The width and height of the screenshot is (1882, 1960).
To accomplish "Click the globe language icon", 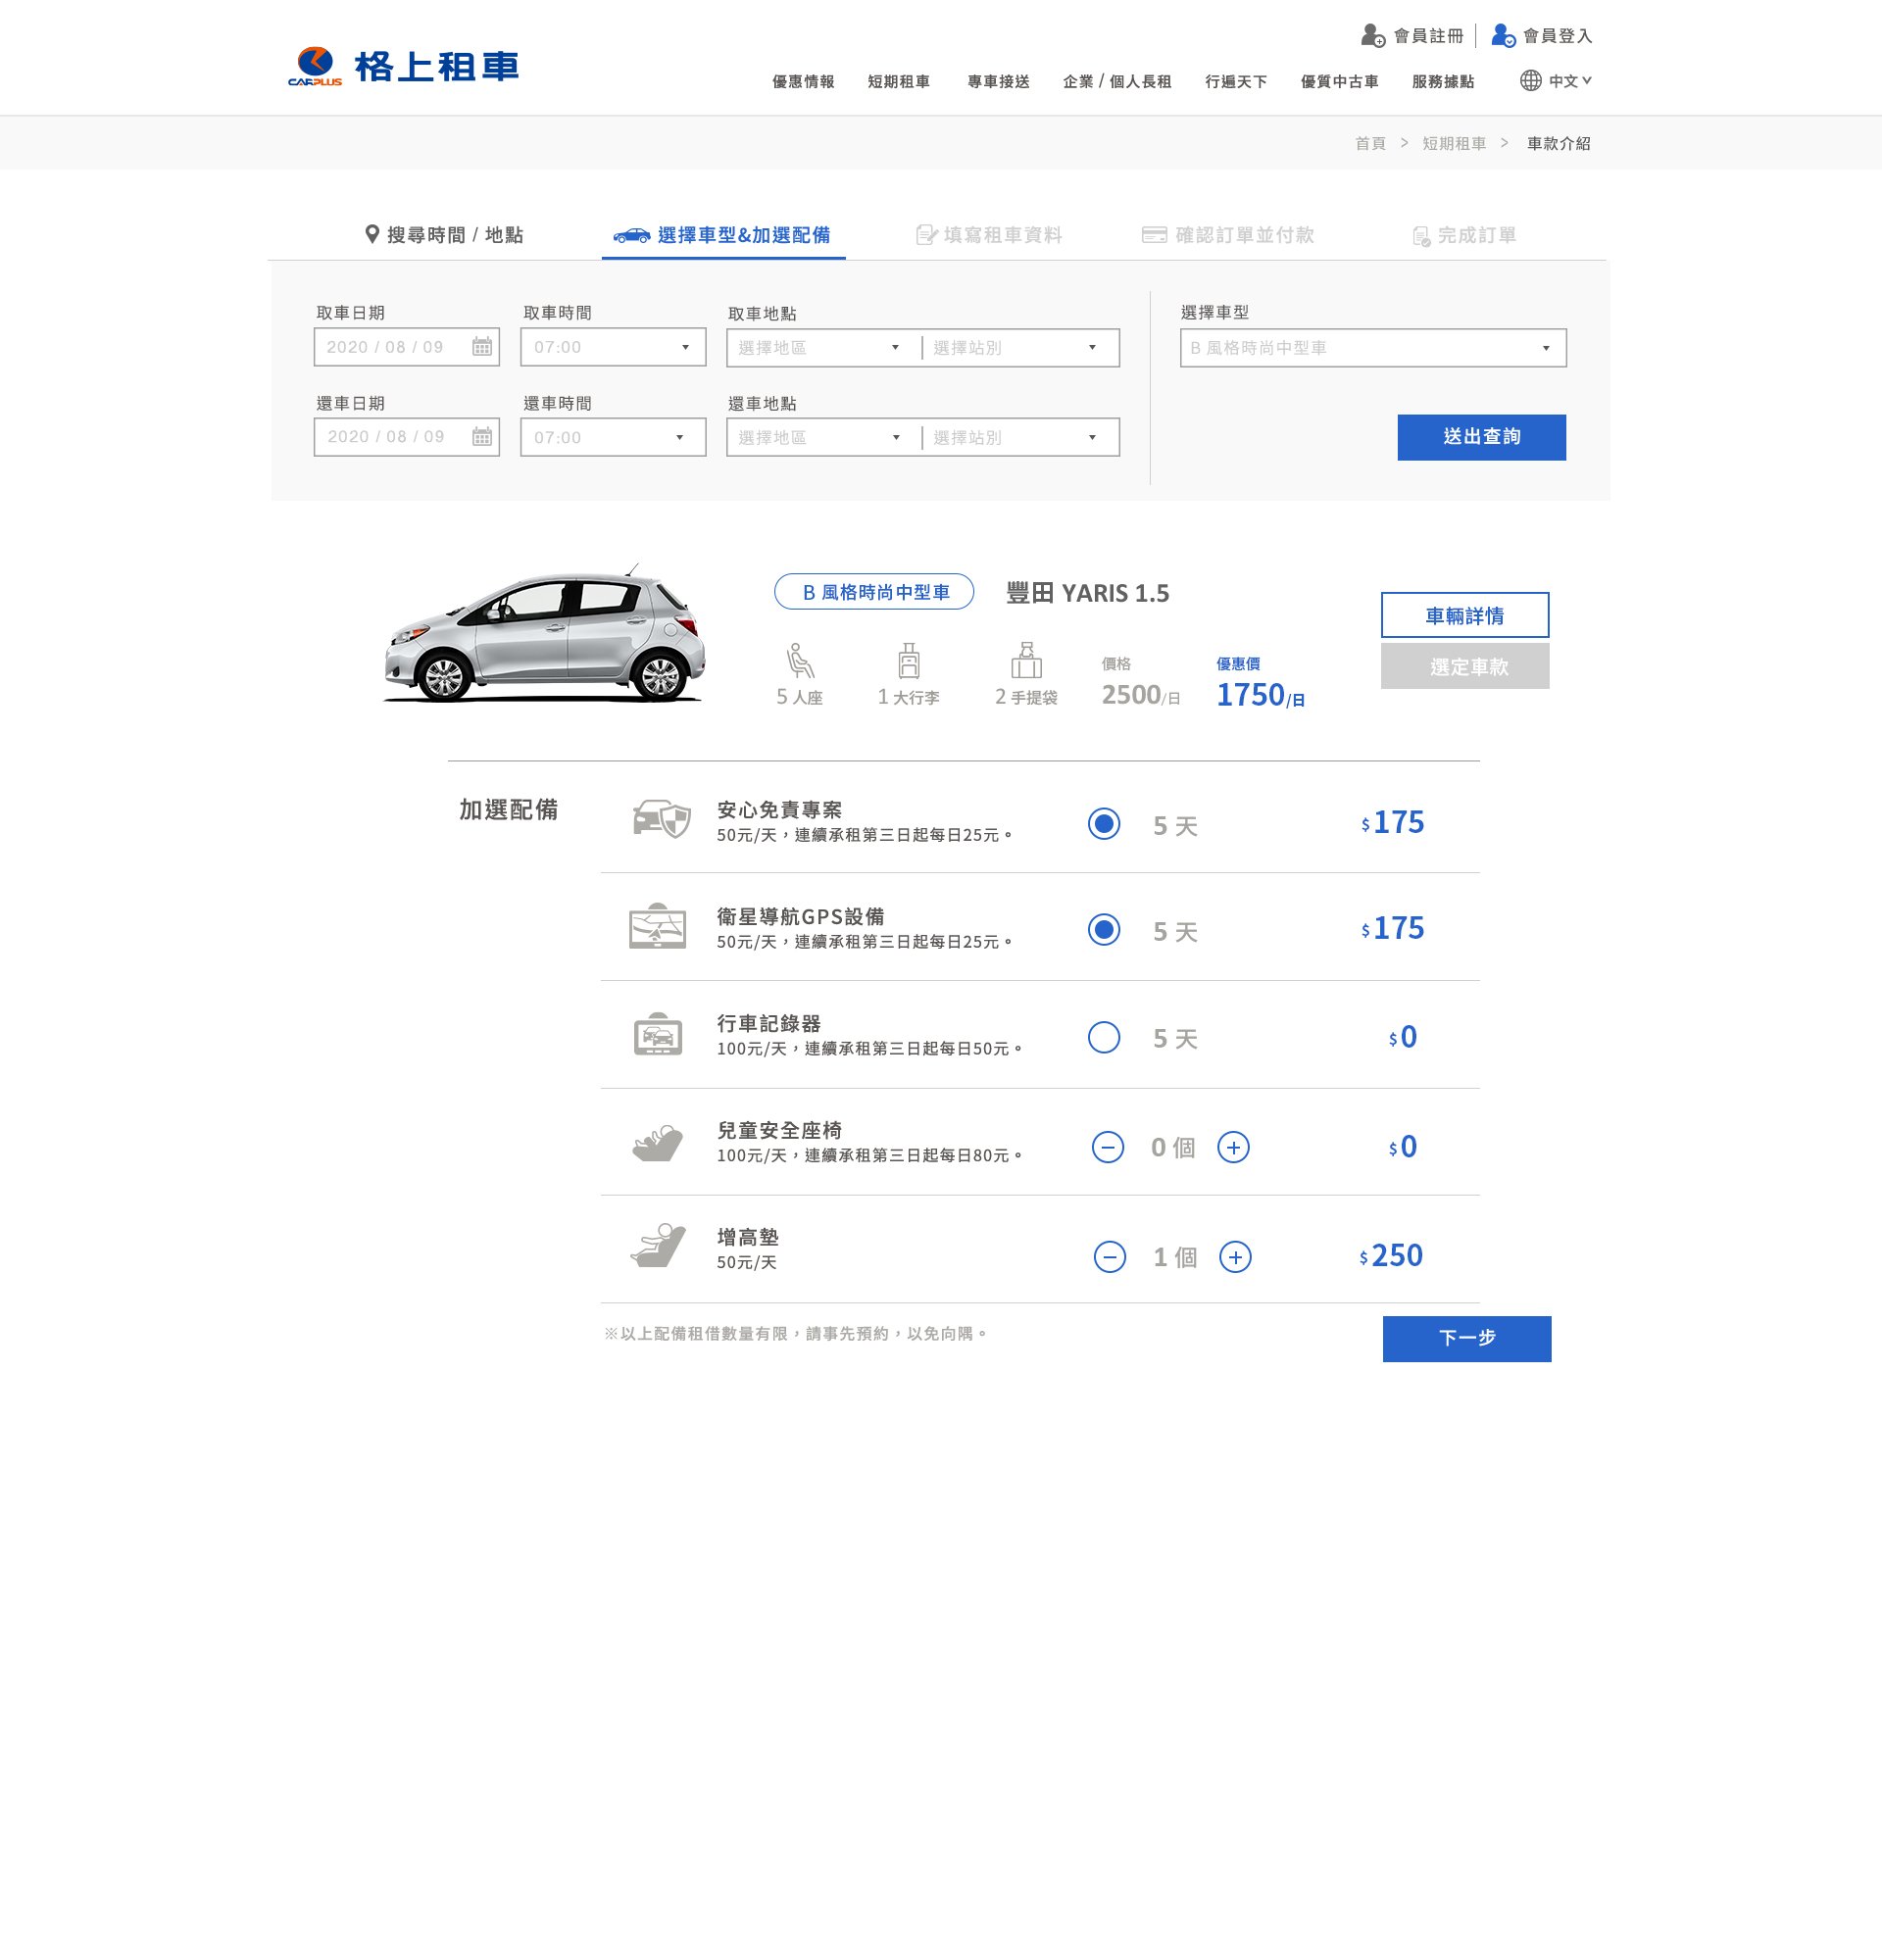I will pos(1530,81).
